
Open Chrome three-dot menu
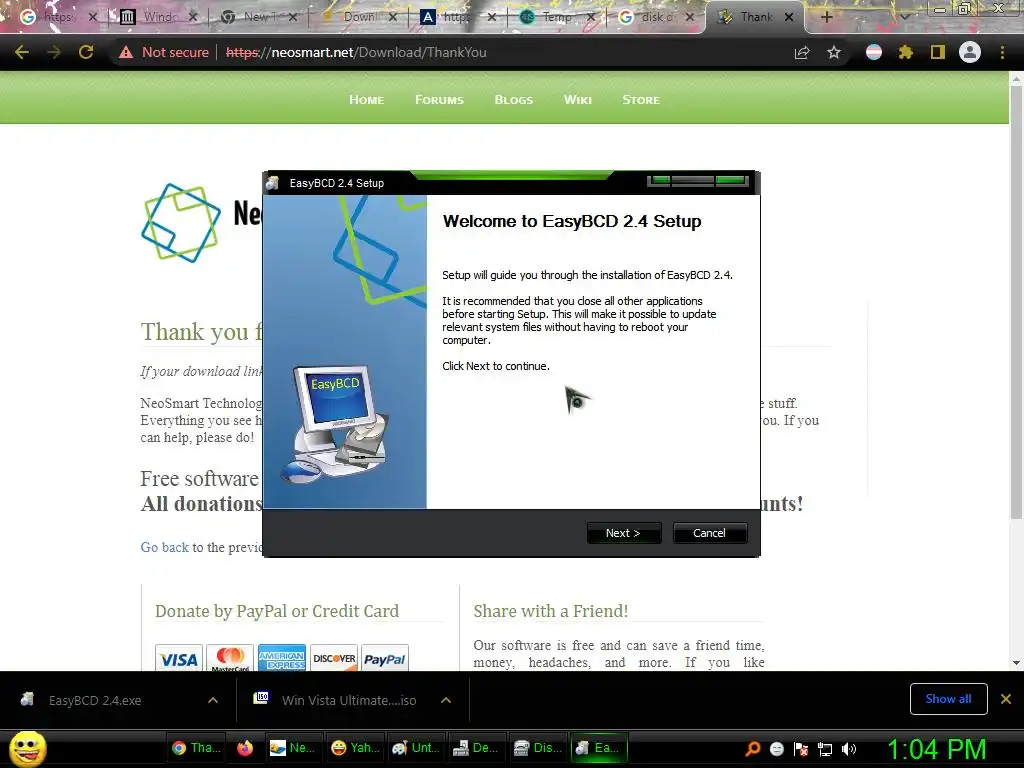click(x=1002, y=52)
